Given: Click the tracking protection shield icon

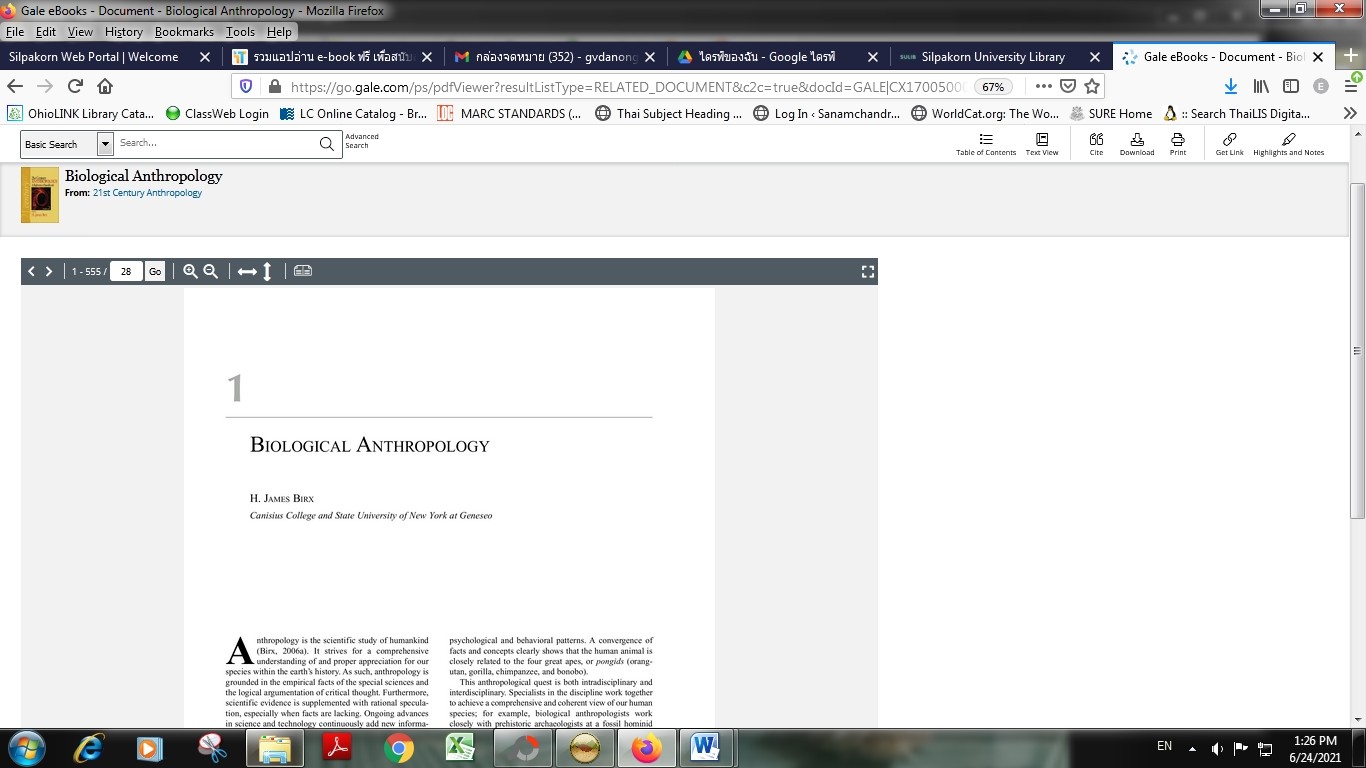Looking at the screenshot, I should (246, 86).
